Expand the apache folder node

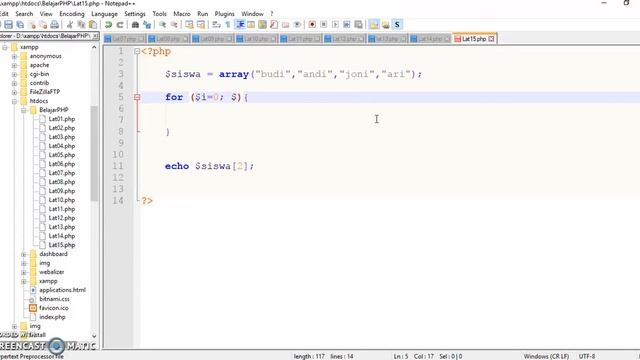14,65
